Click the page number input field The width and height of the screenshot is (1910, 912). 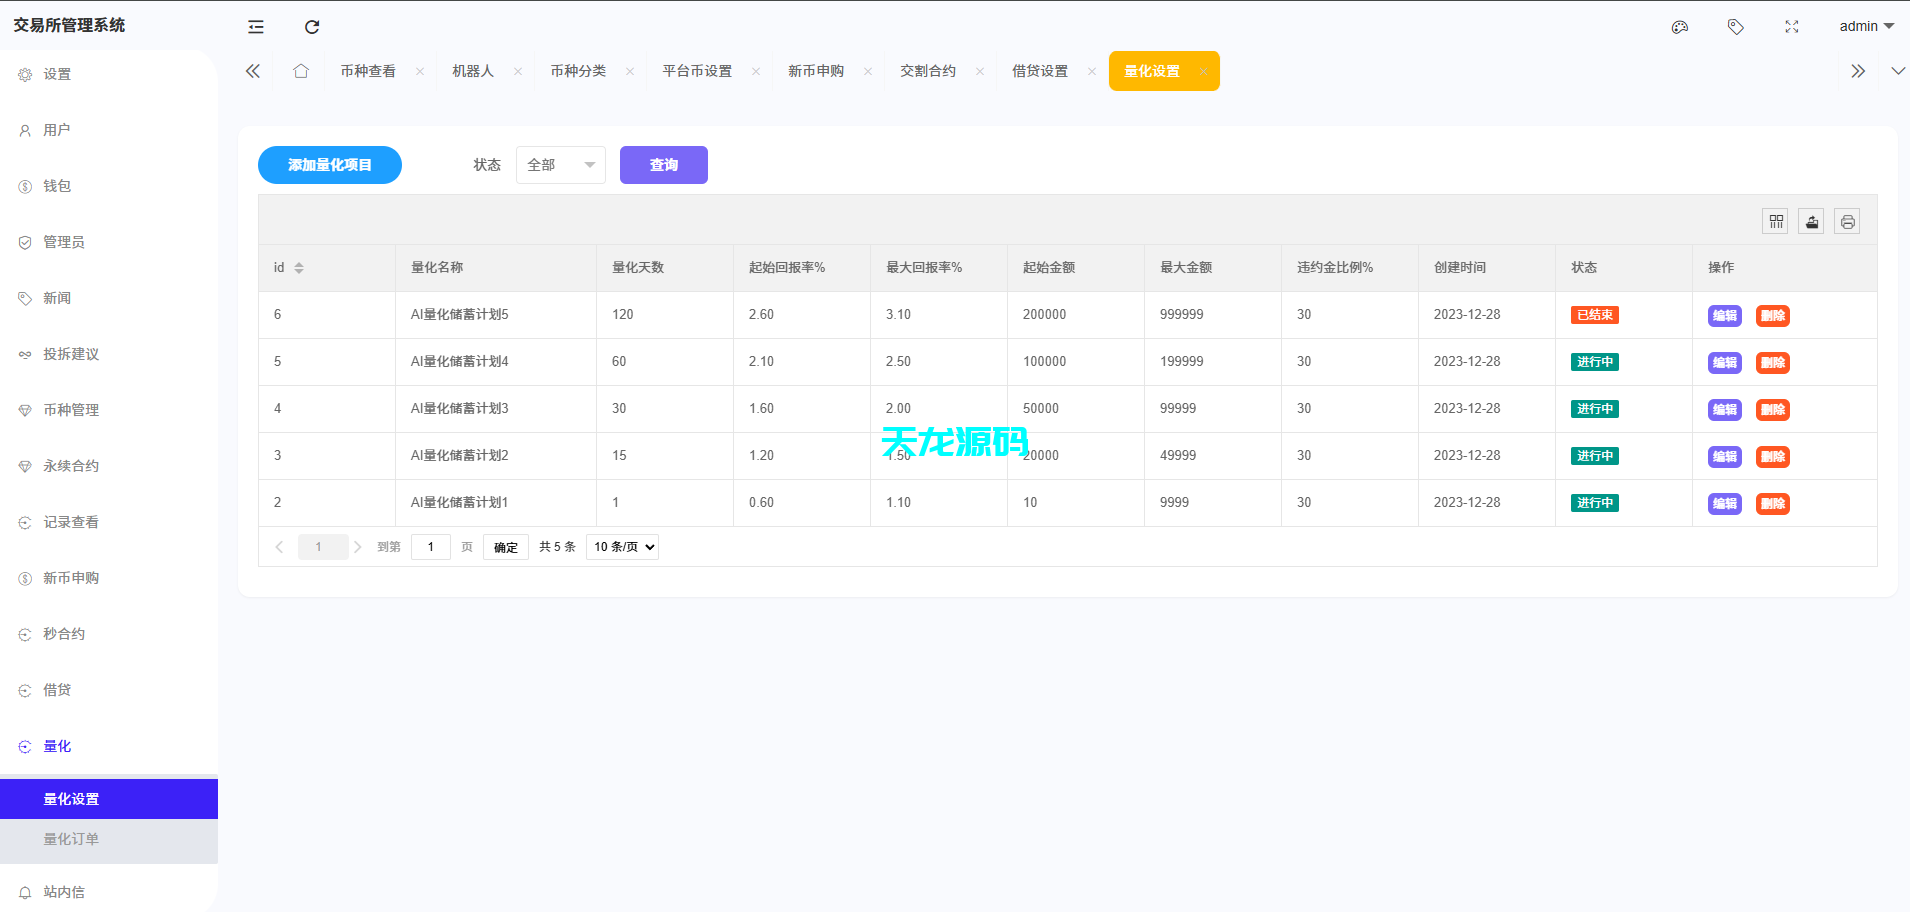[431, 547]
